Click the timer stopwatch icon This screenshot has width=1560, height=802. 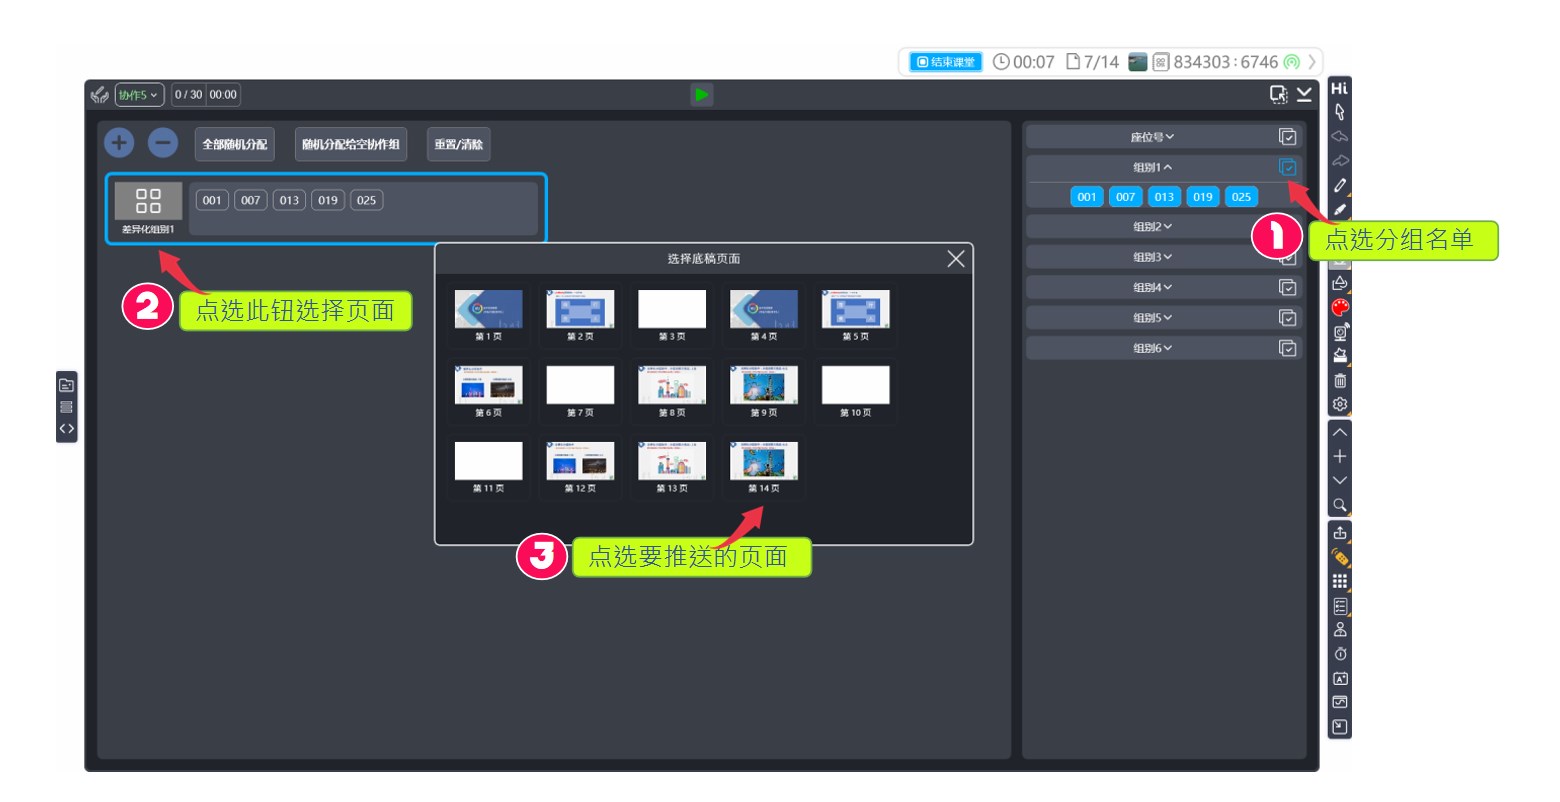1340,654
